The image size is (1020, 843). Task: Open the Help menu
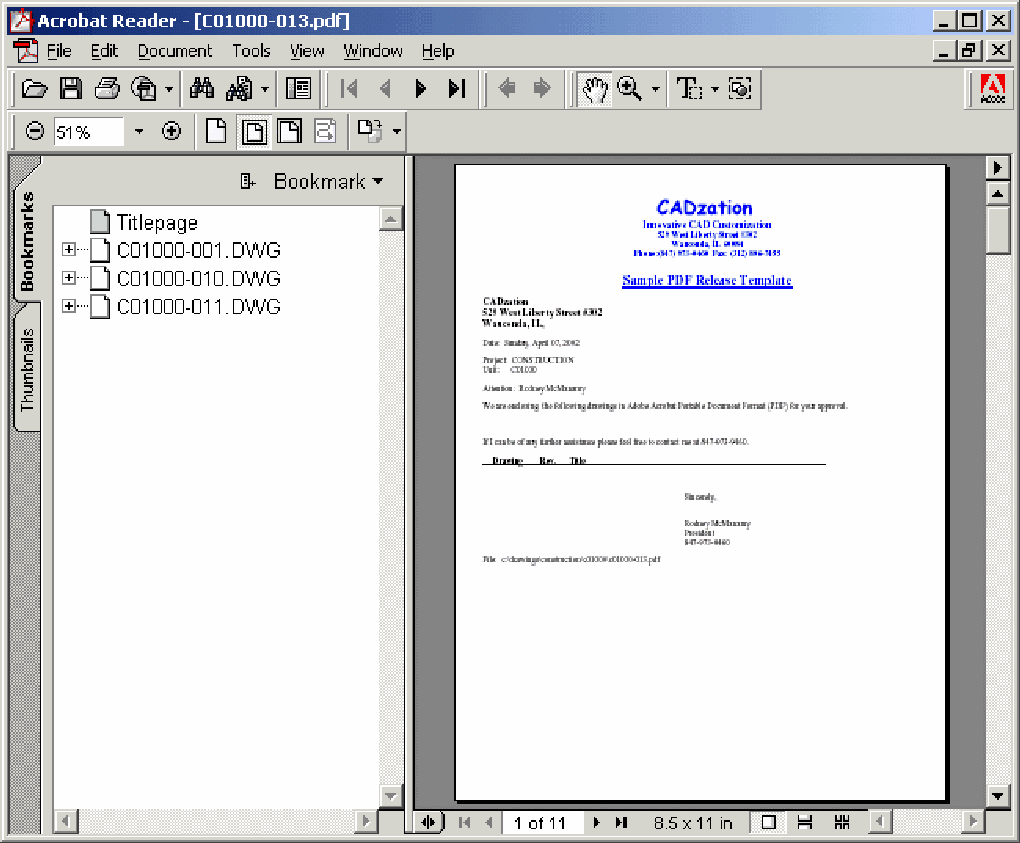pos(438,51)
